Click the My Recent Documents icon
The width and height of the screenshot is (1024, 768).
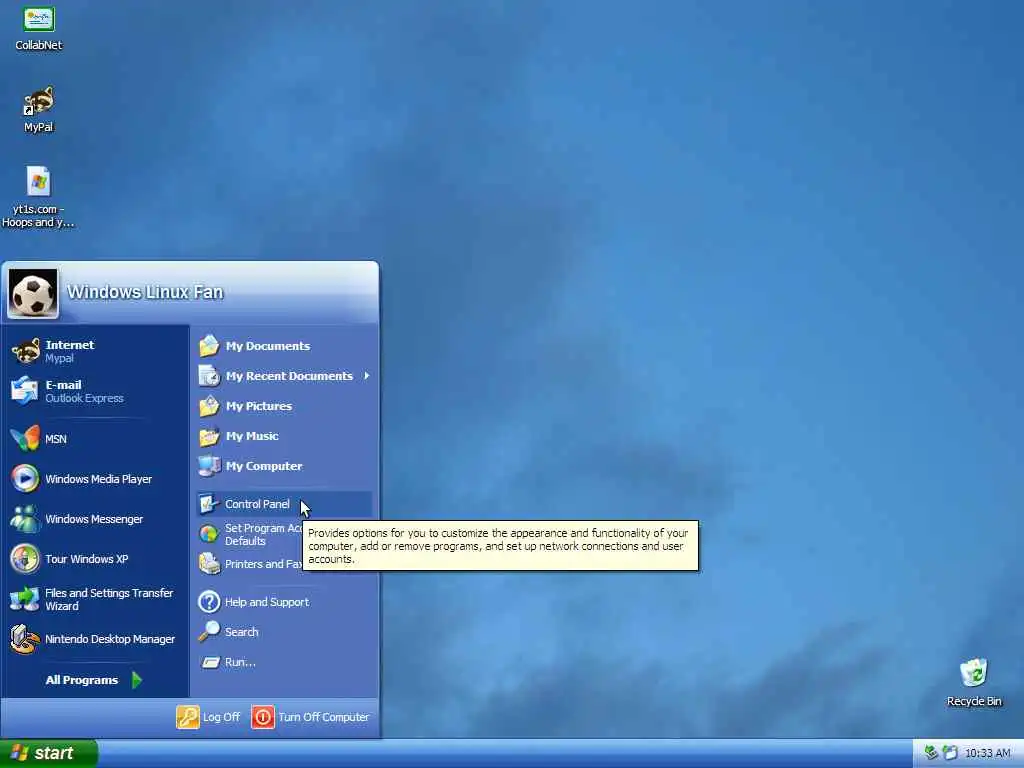pyautogui.click(x=210, y=376)
